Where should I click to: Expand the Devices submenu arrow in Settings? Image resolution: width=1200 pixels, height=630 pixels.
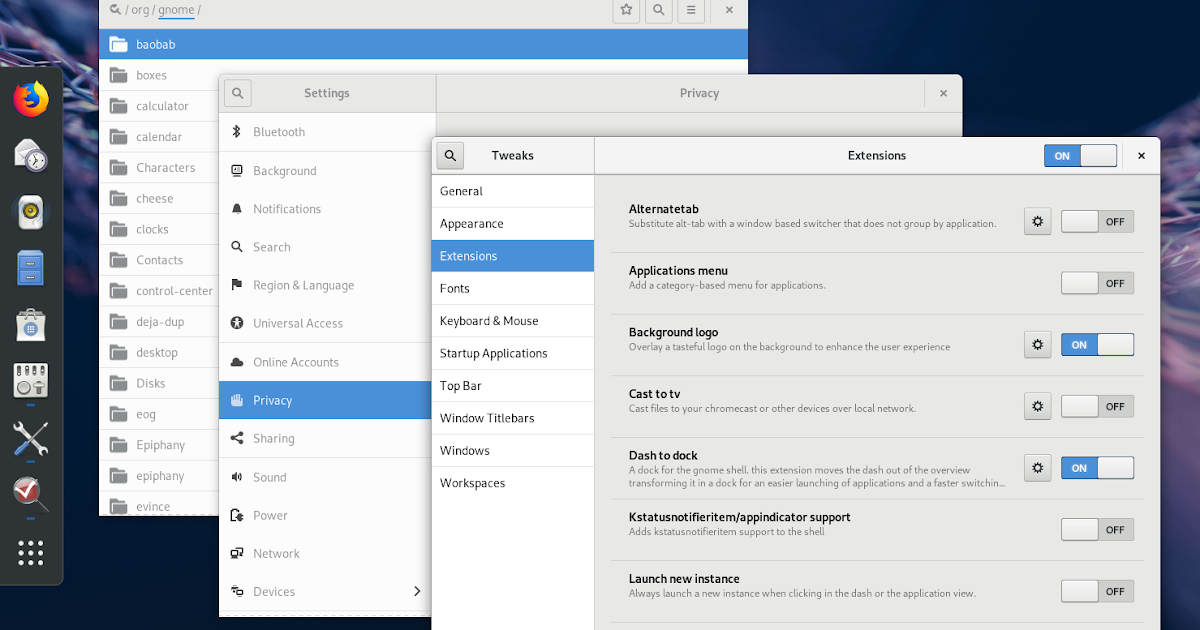[417, 592]
